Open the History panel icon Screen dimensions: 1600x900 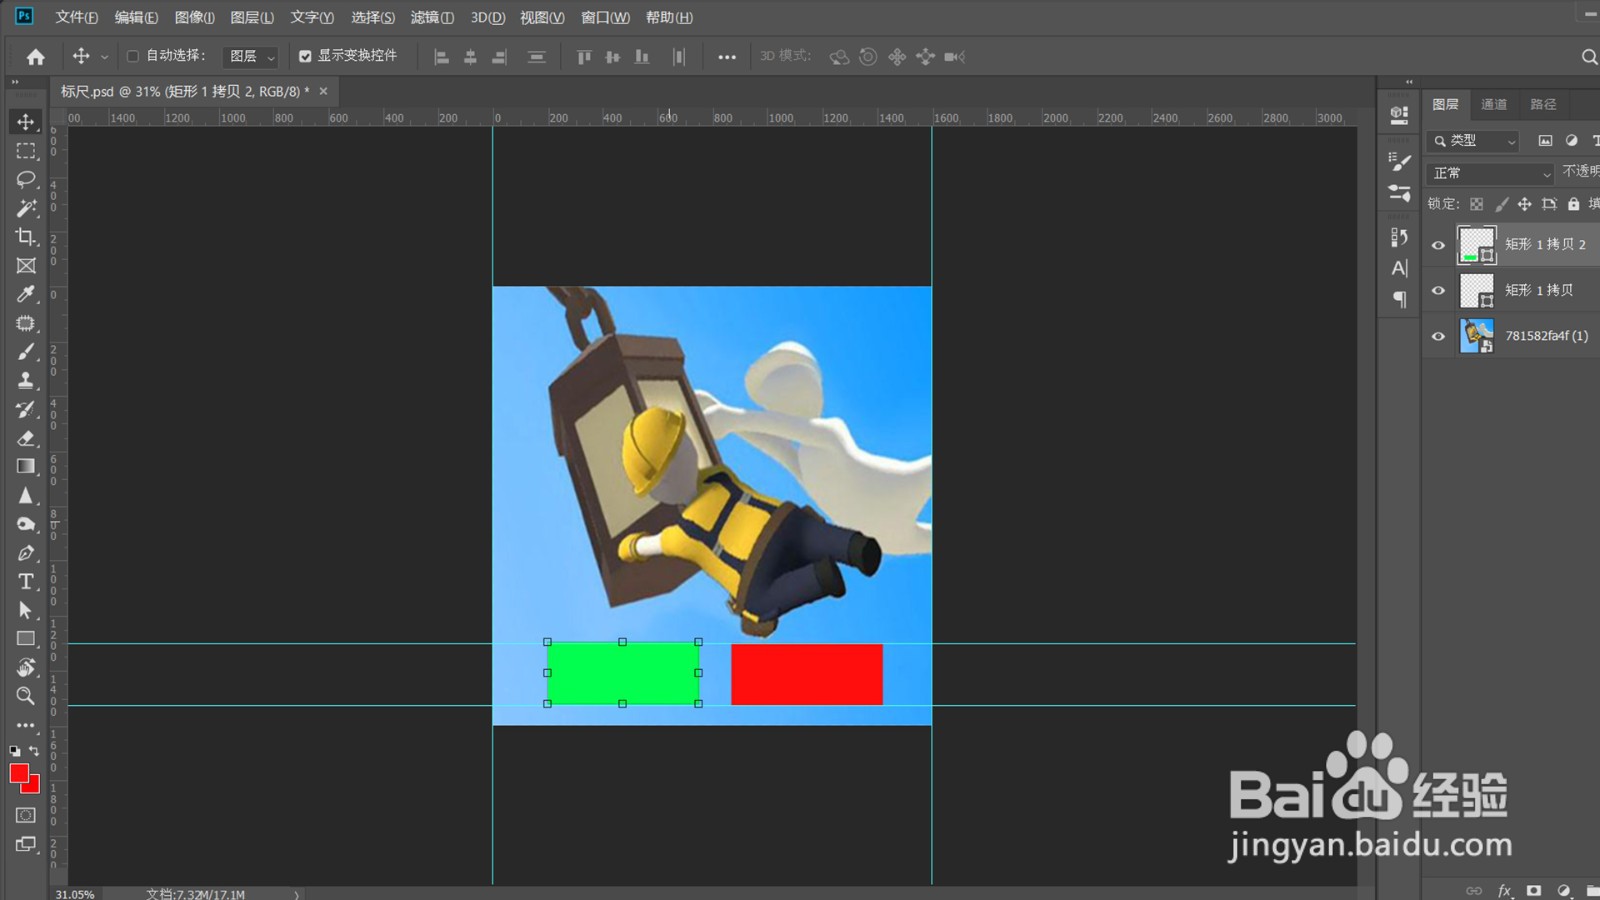pyautogui.click(x=1400, y=237)
